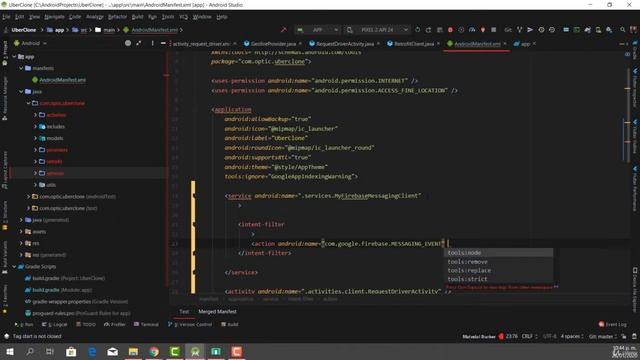Image resolution: width=640 pixels, height=360 pixels.
Task: Click the red debug bug icon
Action: click(450, 30)
